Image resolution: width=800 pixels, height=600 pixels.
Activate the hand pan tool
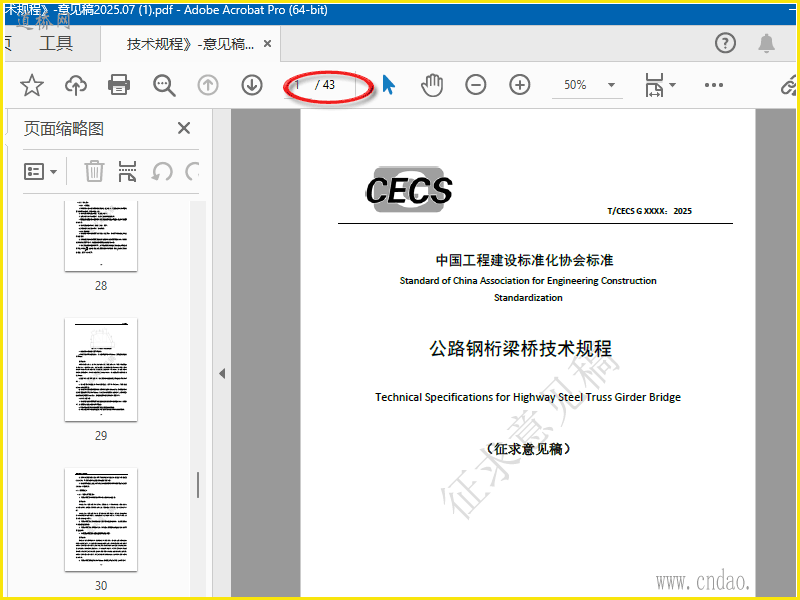point(432,85)
